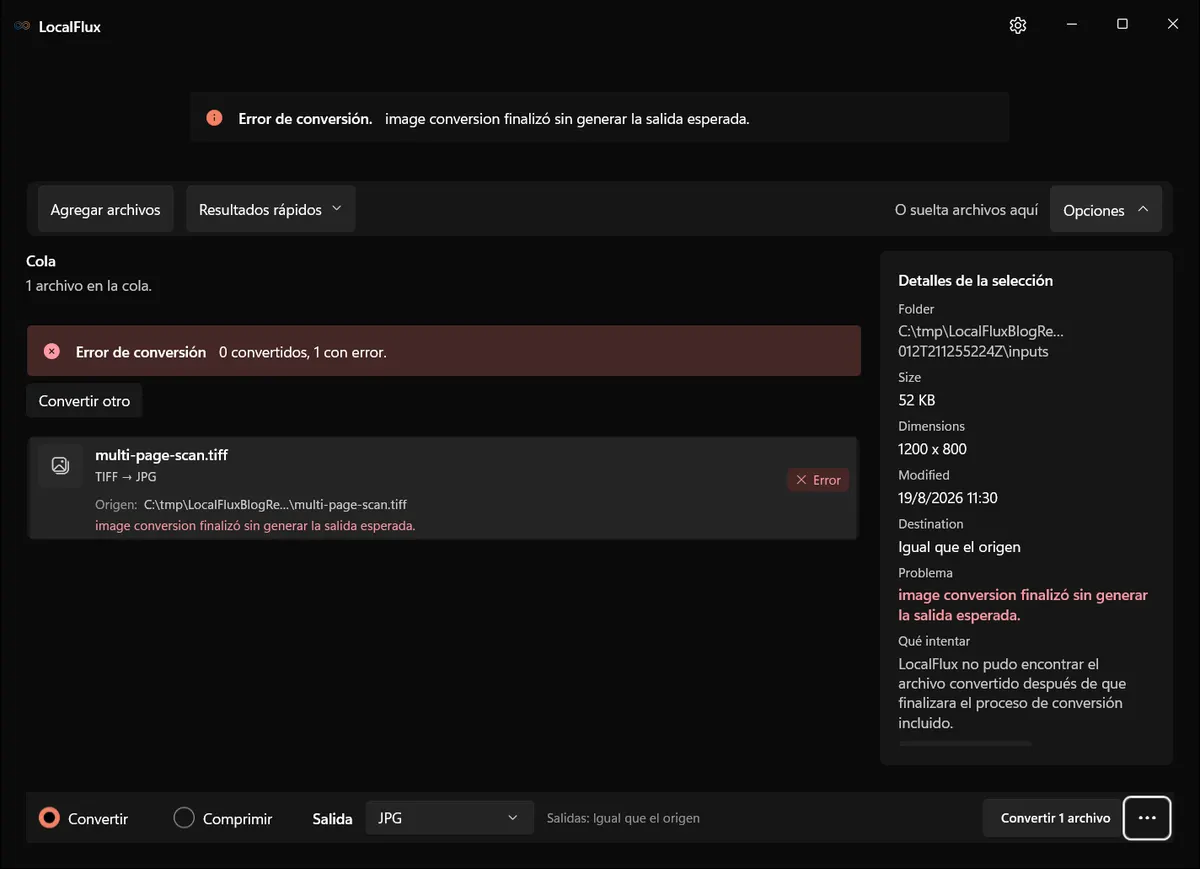Close the LocalFlux window
The width and height of the screenshot is (1200, 869).
1173,25
